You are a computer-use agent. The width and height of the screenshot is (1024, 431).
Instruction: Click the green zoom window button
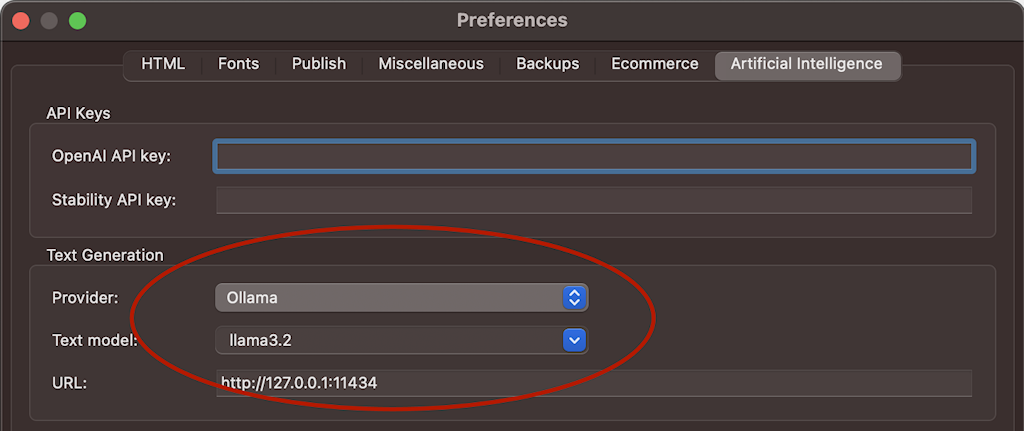click(77, 20)
